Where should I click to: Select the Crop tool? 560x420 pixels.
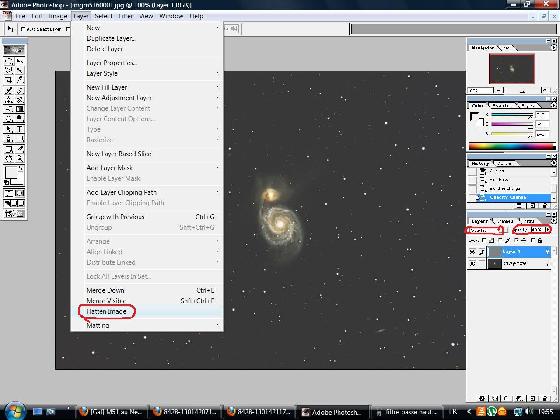(x=9, y=79)
